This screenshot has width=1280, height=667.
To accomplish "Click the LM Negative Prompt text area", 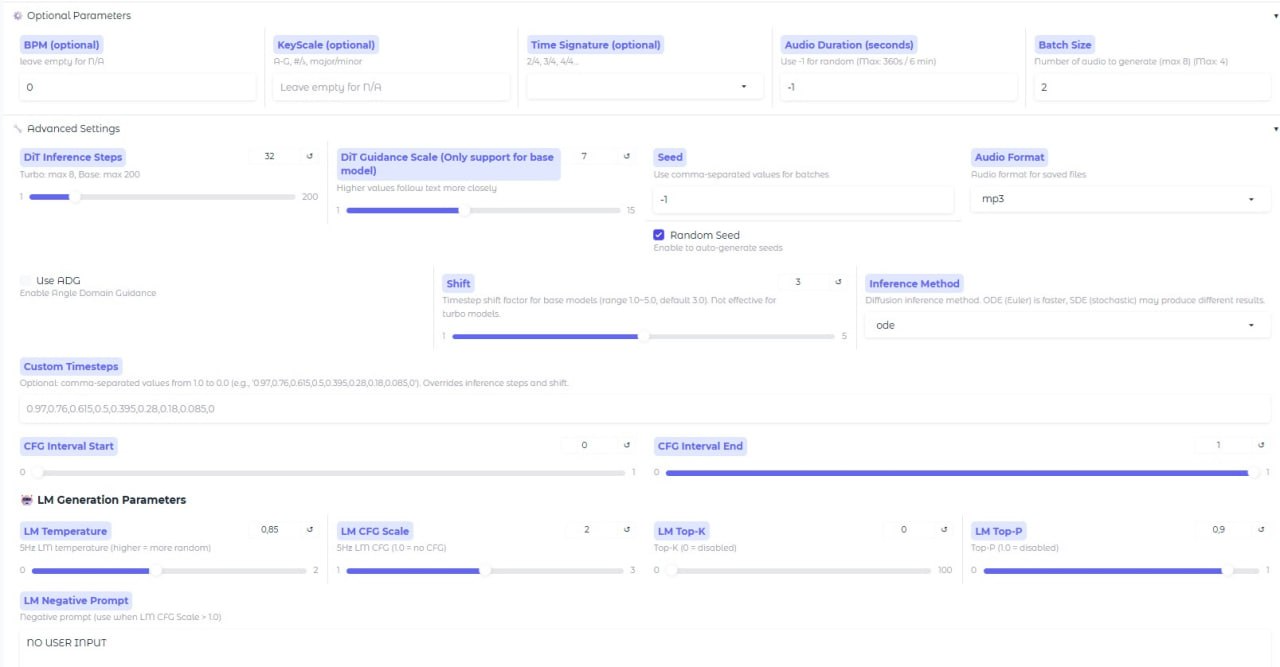I will pyautogui.click(x=645, y=647).
